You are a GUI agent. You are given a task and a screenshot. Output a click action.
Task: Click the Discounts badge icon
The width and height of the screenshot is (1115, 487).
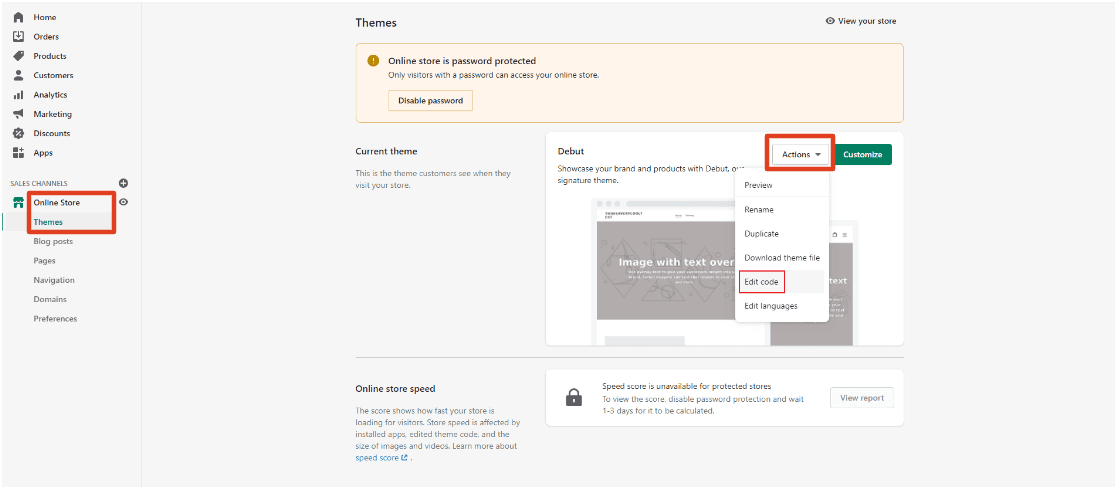pyautogui.click(x=18, y=133)
